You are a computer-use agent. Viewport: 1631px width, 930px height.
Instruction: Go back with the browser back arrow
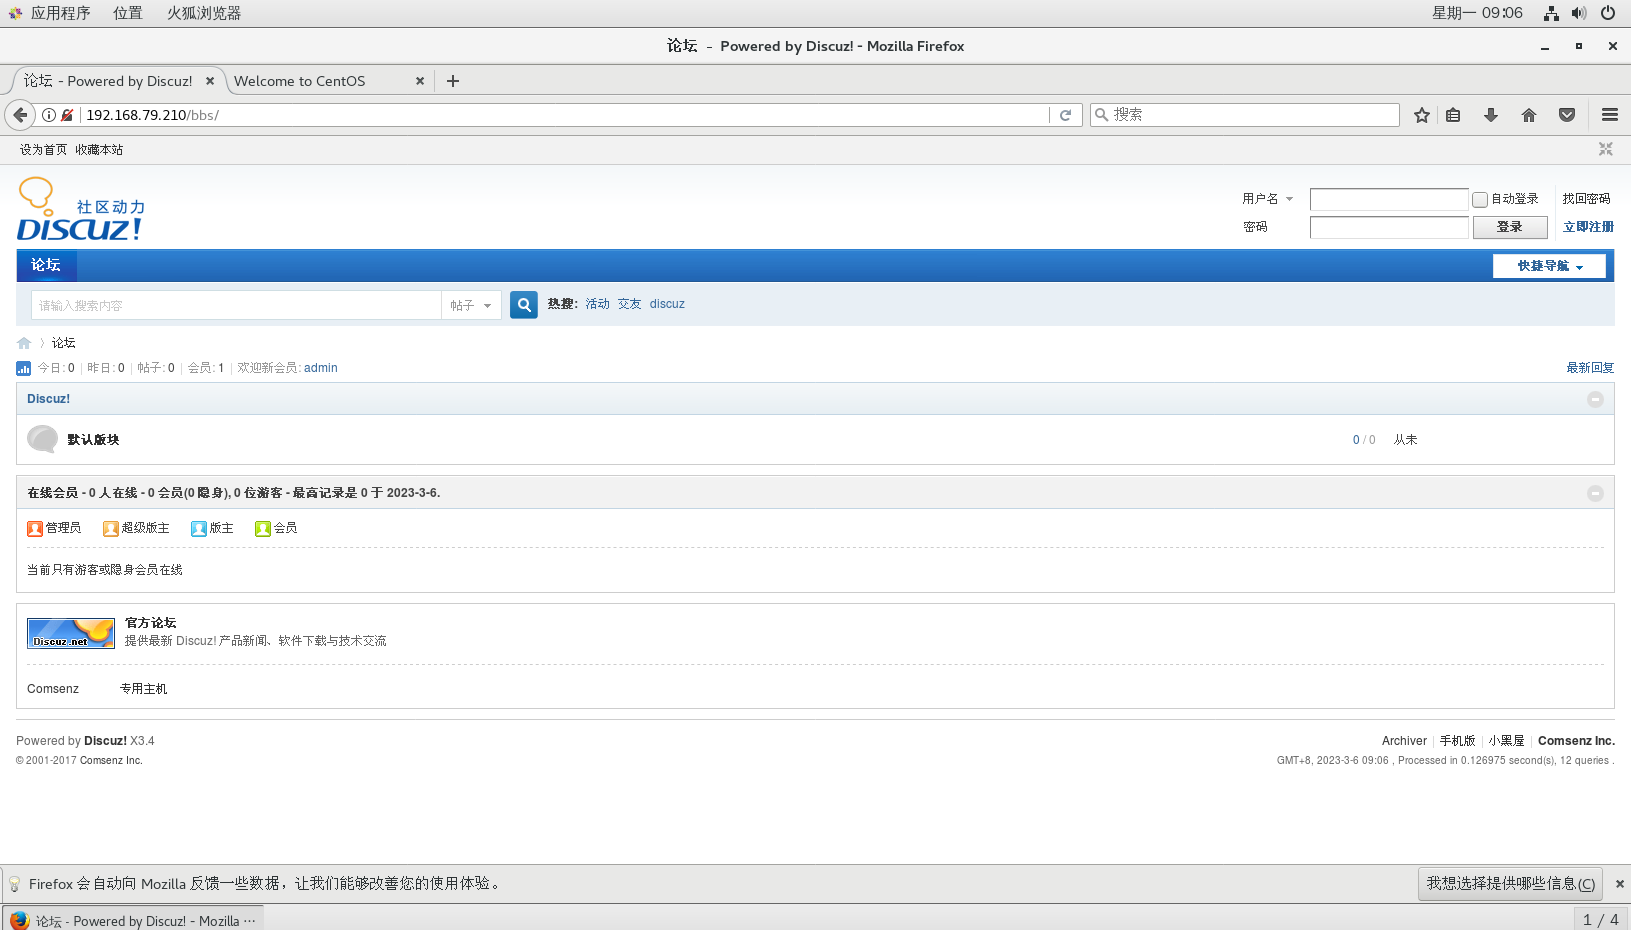coord(20,115)
